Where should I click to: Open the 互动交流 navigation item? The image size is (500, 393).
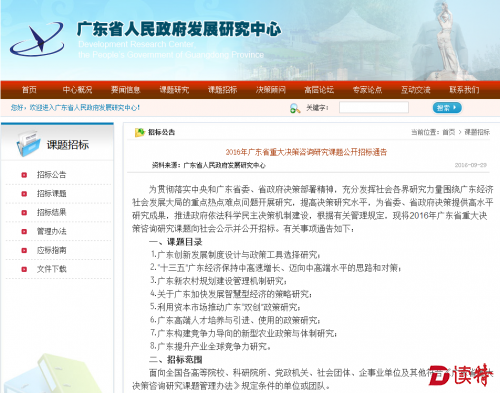pyautogui.click(x=416, y=90)
